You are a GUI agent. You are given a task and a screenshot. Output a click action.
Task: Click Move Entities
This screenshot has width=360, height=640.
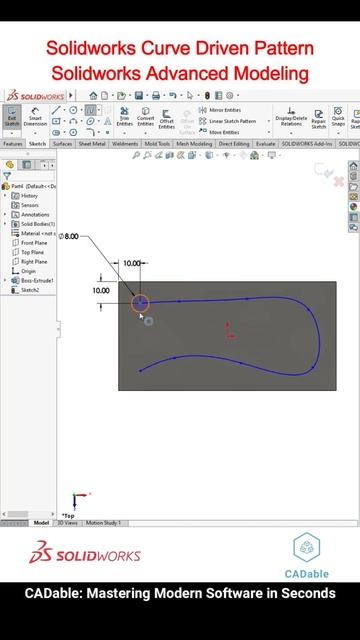tap(219, 132)
